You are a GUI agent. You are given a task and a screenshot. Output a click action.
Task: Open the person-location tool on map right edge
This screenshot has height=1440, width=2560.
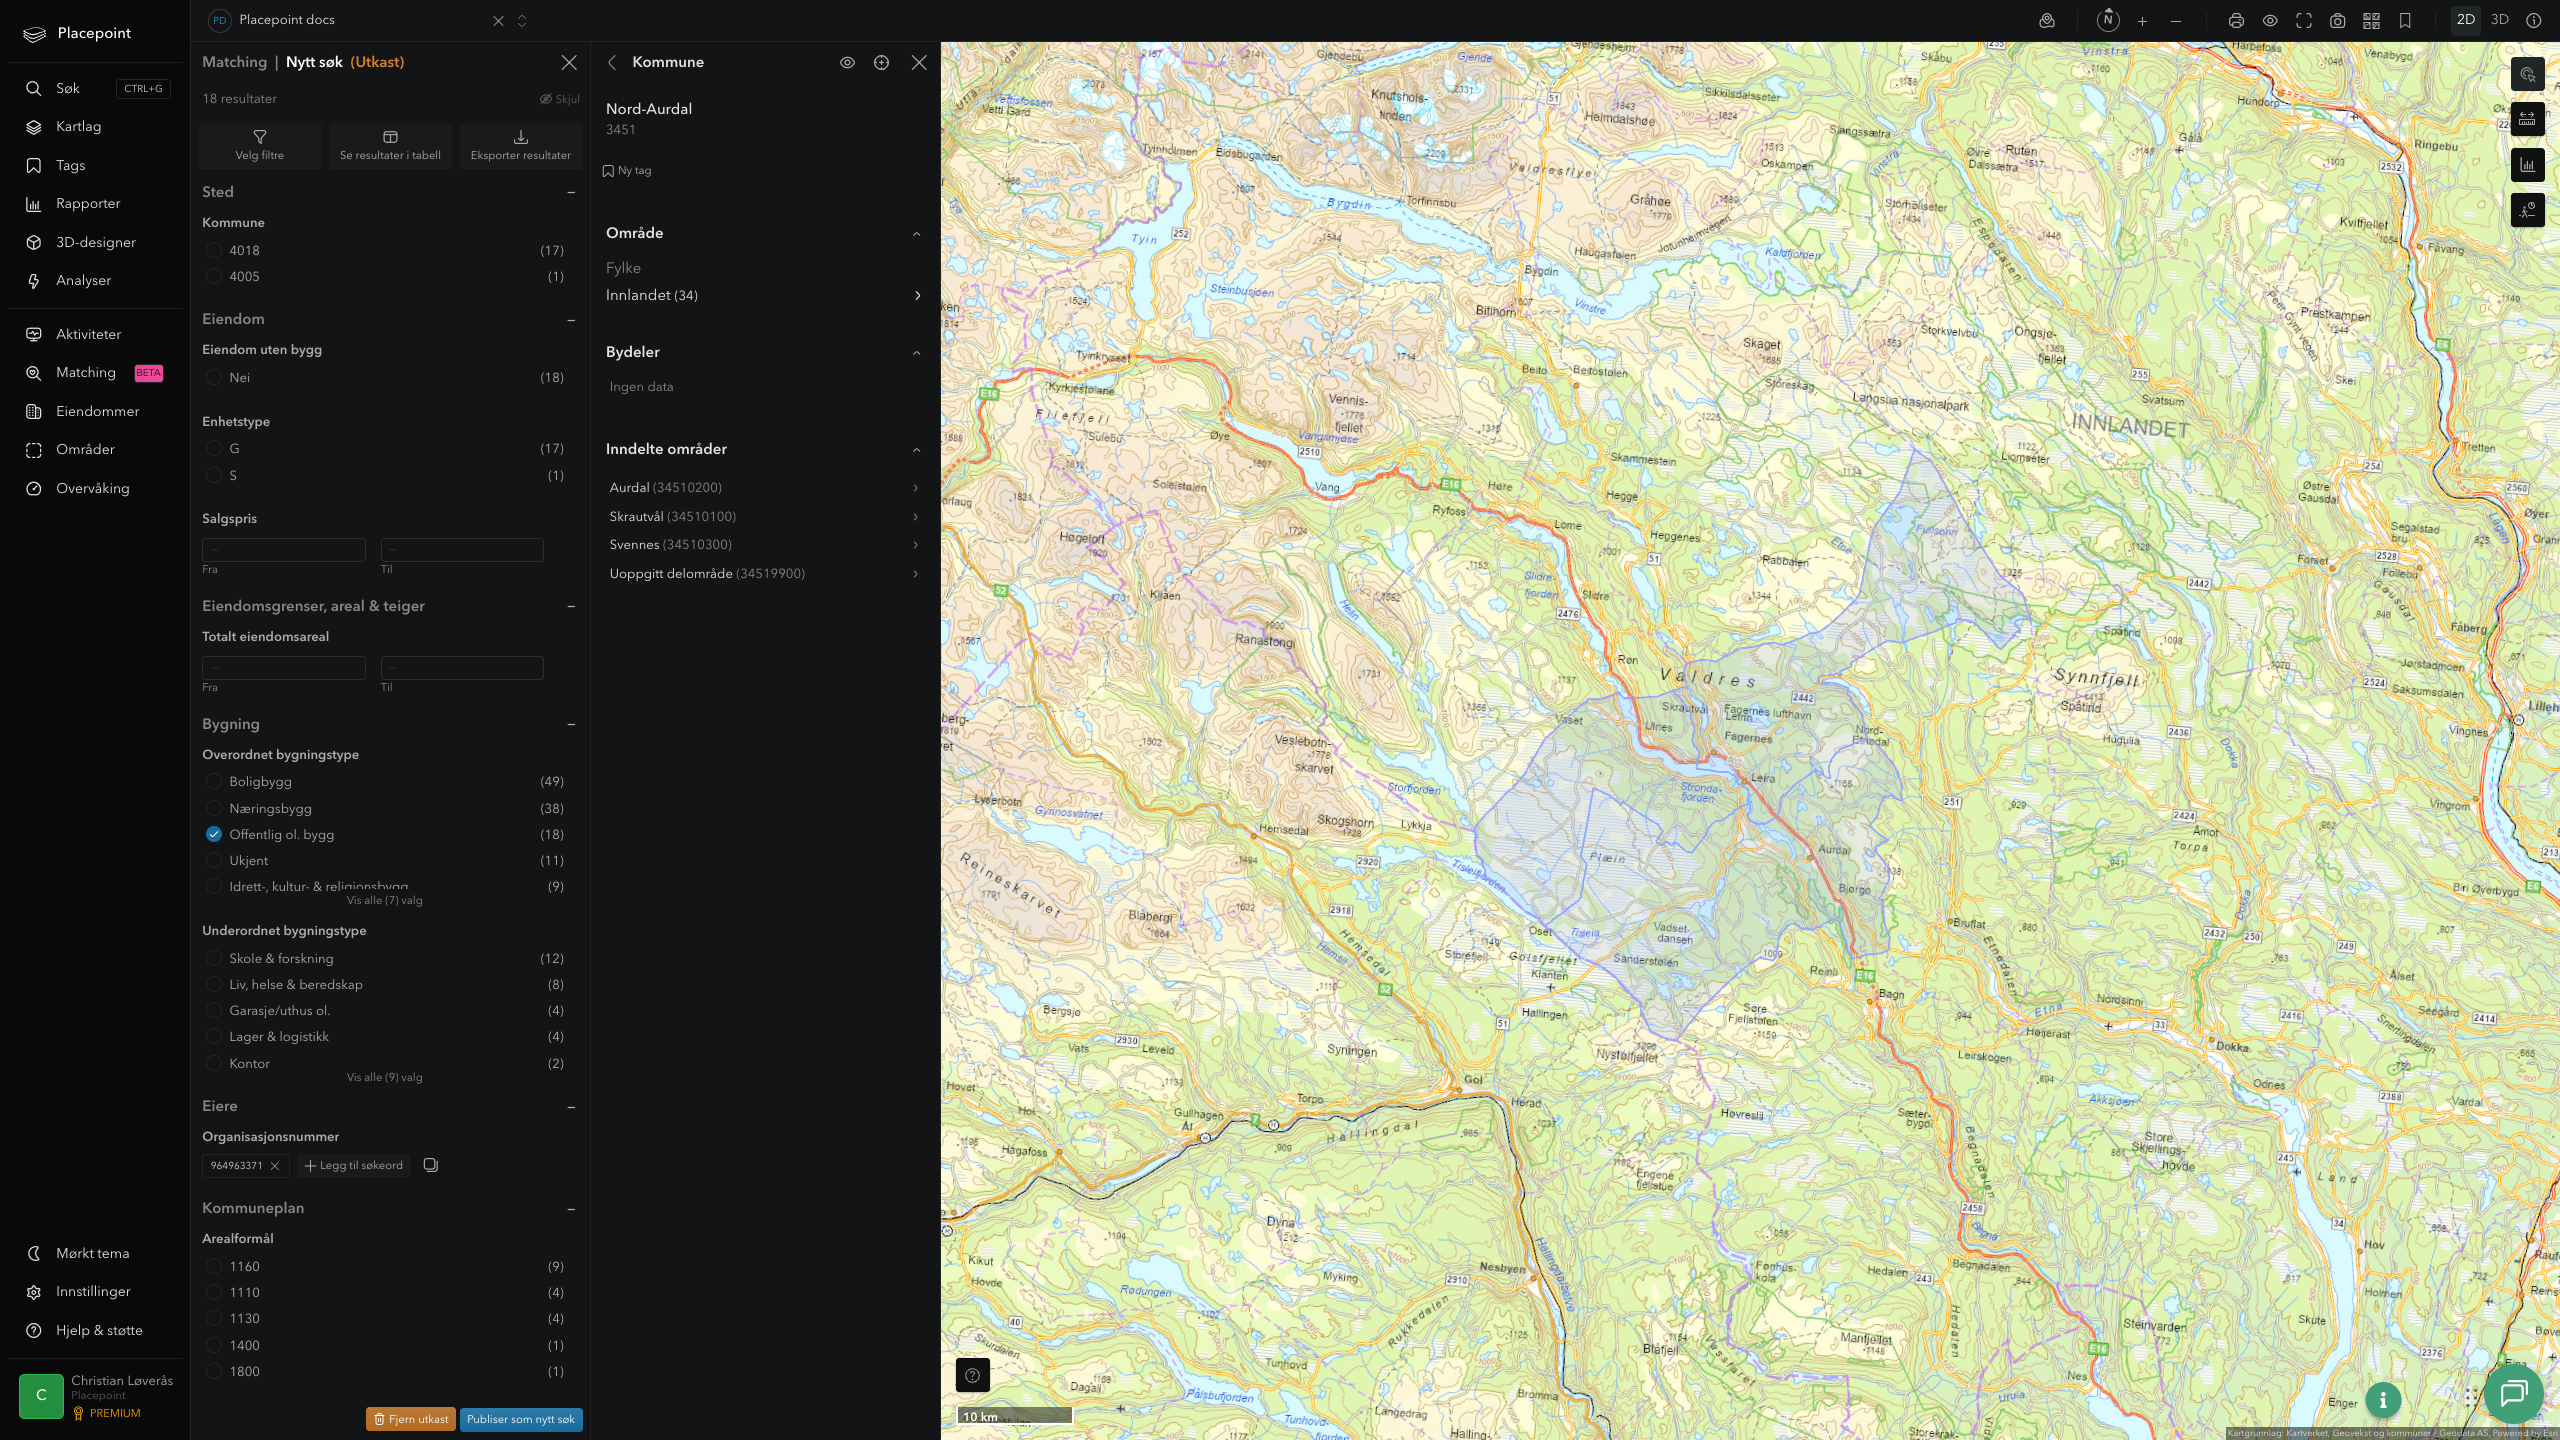click(2527, 210)
